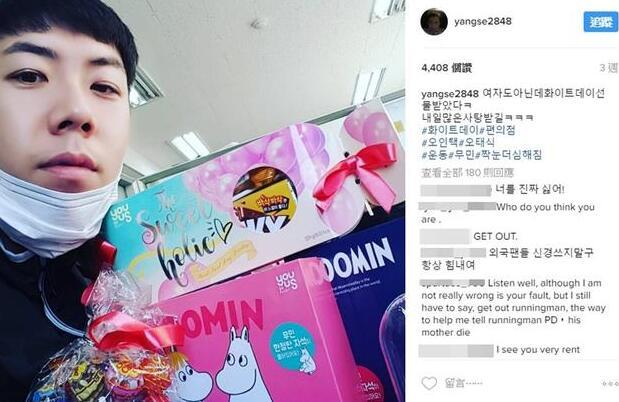Open the more options dots icon
The height and width of the screenshot is (402, 619).
(x=610, y=383)
